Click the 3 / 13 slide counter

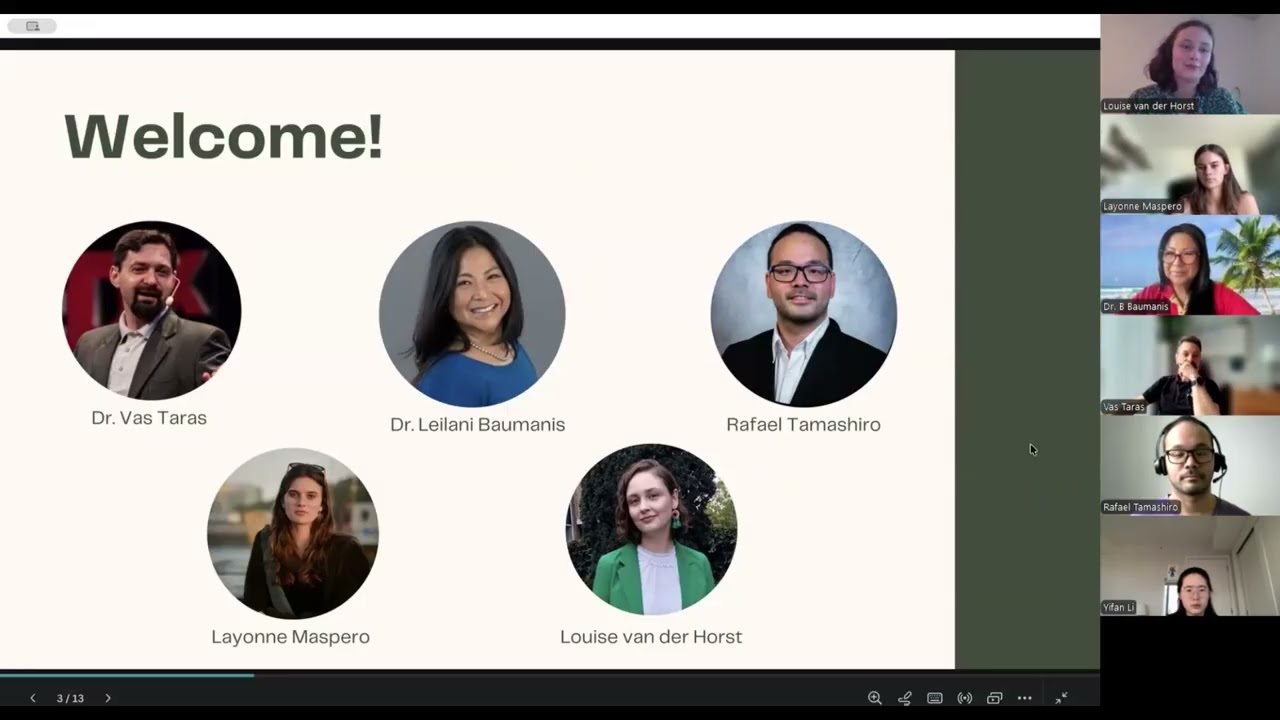[70, 698]
